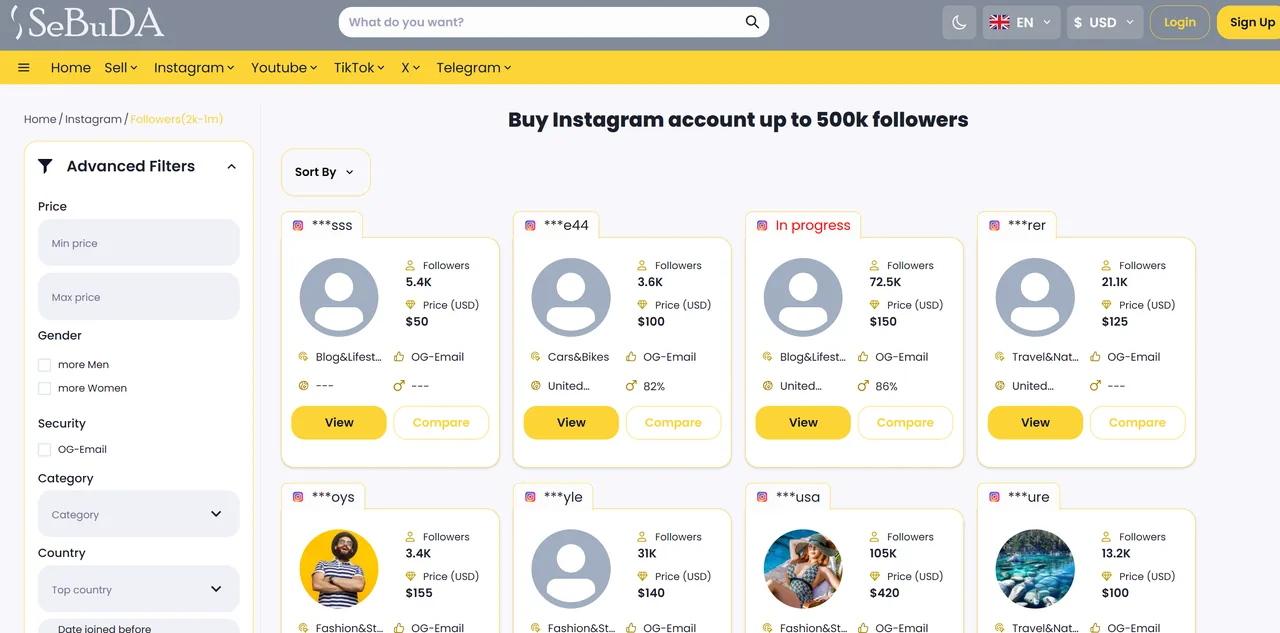This screenshot has width=1280, height=633.
Task: Open the Sort By dropdown
Action: pos(325,172)
